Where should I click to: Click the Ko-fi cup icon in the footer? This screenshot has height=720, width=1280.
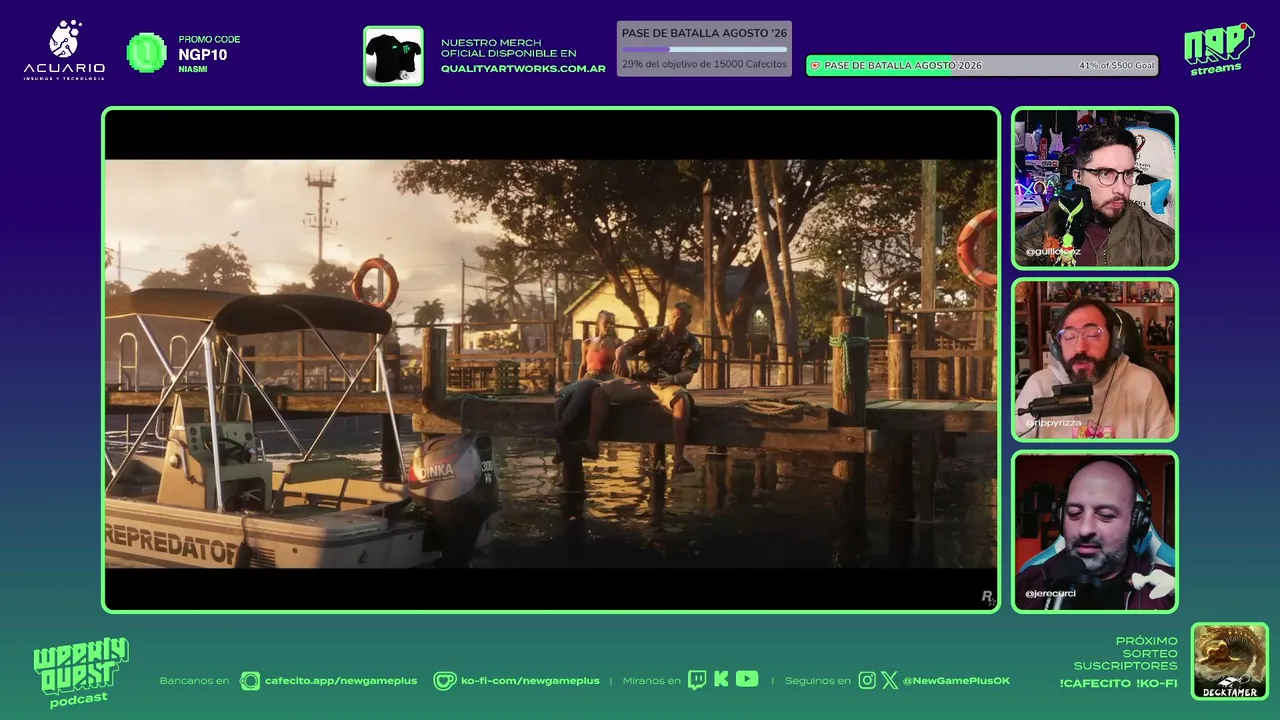click(x=444, y=681)
